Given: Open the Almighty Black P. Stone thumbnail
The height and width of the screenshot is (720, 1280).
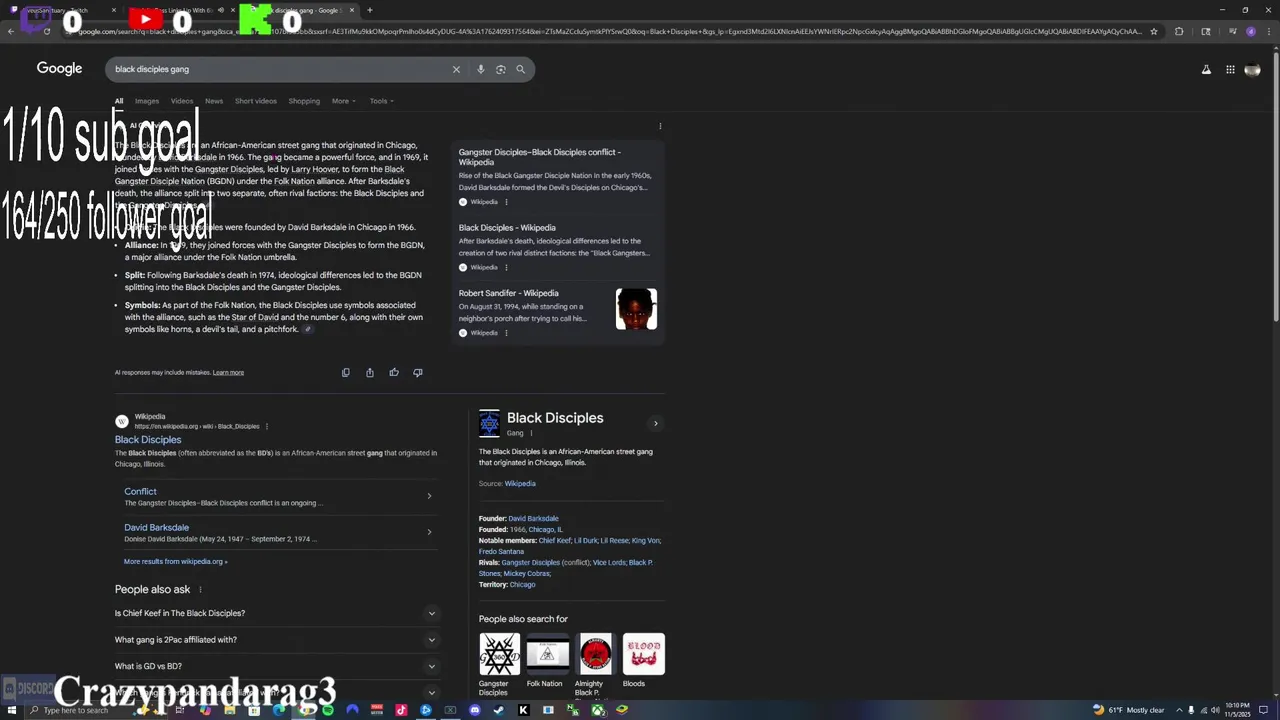Looking at the screenshot, I should [595, 654].
